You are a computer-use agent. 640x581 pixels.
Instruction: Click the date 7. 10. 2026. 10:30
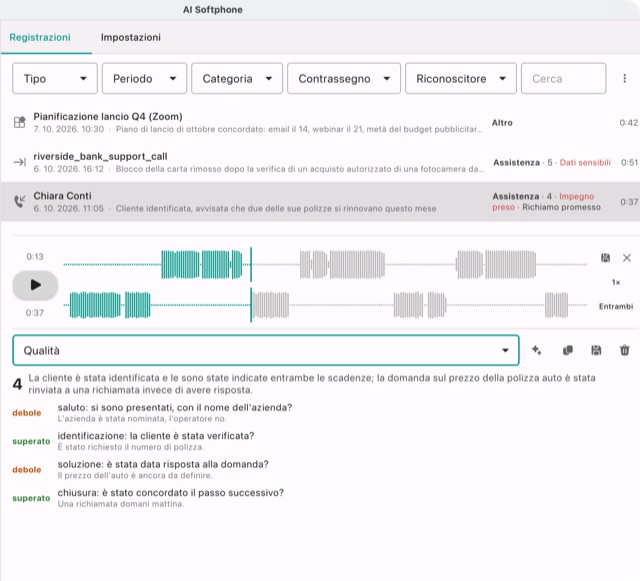pyautogui.click(x=69, y=129)
